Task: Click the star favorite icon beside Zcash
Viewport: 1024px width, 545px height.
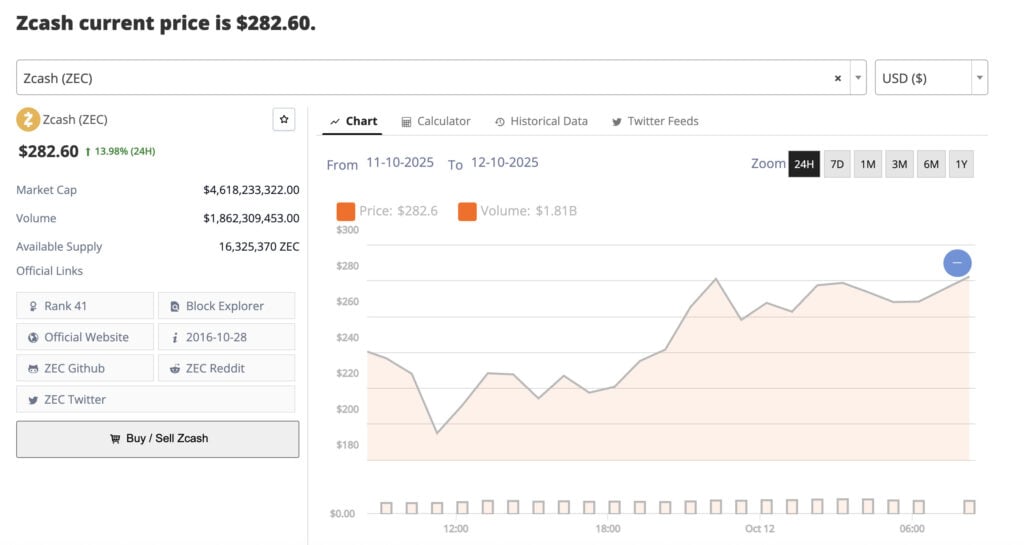Action: click(284, 120)
